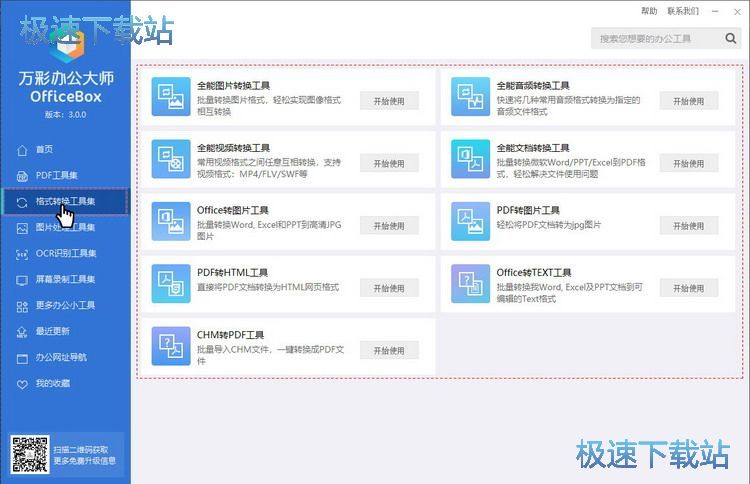
Task: Click the 全能音频转换工具 icon
Action: pyautogui.click(x=471, y=97)
